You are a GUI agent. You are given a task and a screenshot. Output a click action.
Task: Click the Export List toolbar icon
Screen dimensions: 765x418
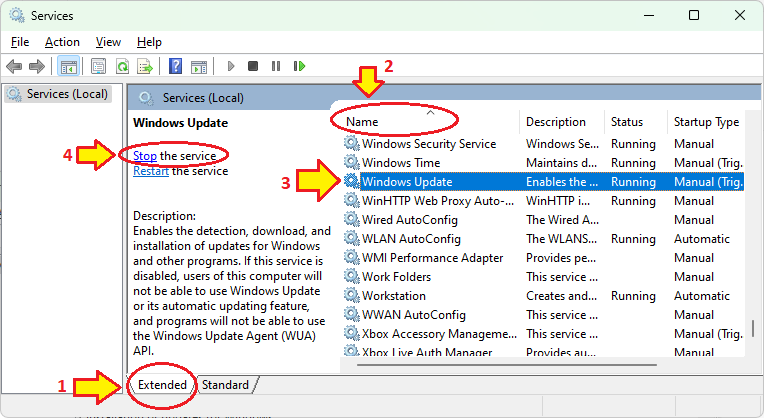coord(145,66)
